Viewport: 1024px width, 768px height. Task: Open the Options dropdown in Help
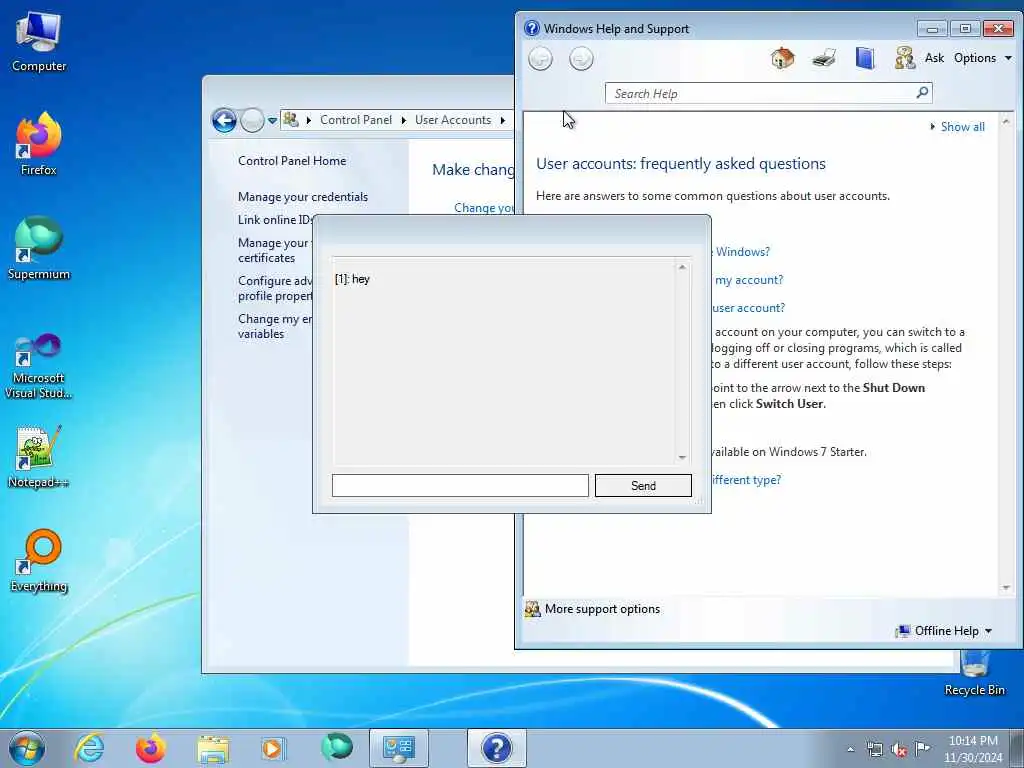[983, 58]
